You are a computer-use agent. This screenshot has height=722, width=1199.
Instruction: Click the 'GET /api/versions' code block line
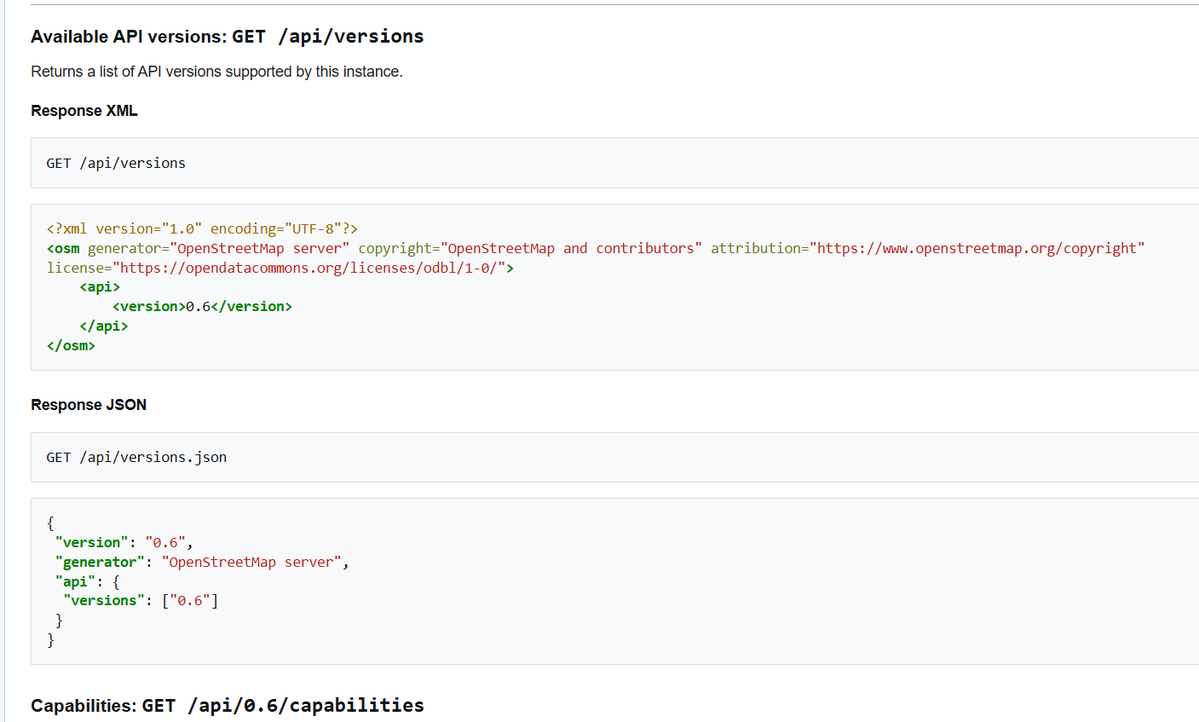tap(115, 163)
